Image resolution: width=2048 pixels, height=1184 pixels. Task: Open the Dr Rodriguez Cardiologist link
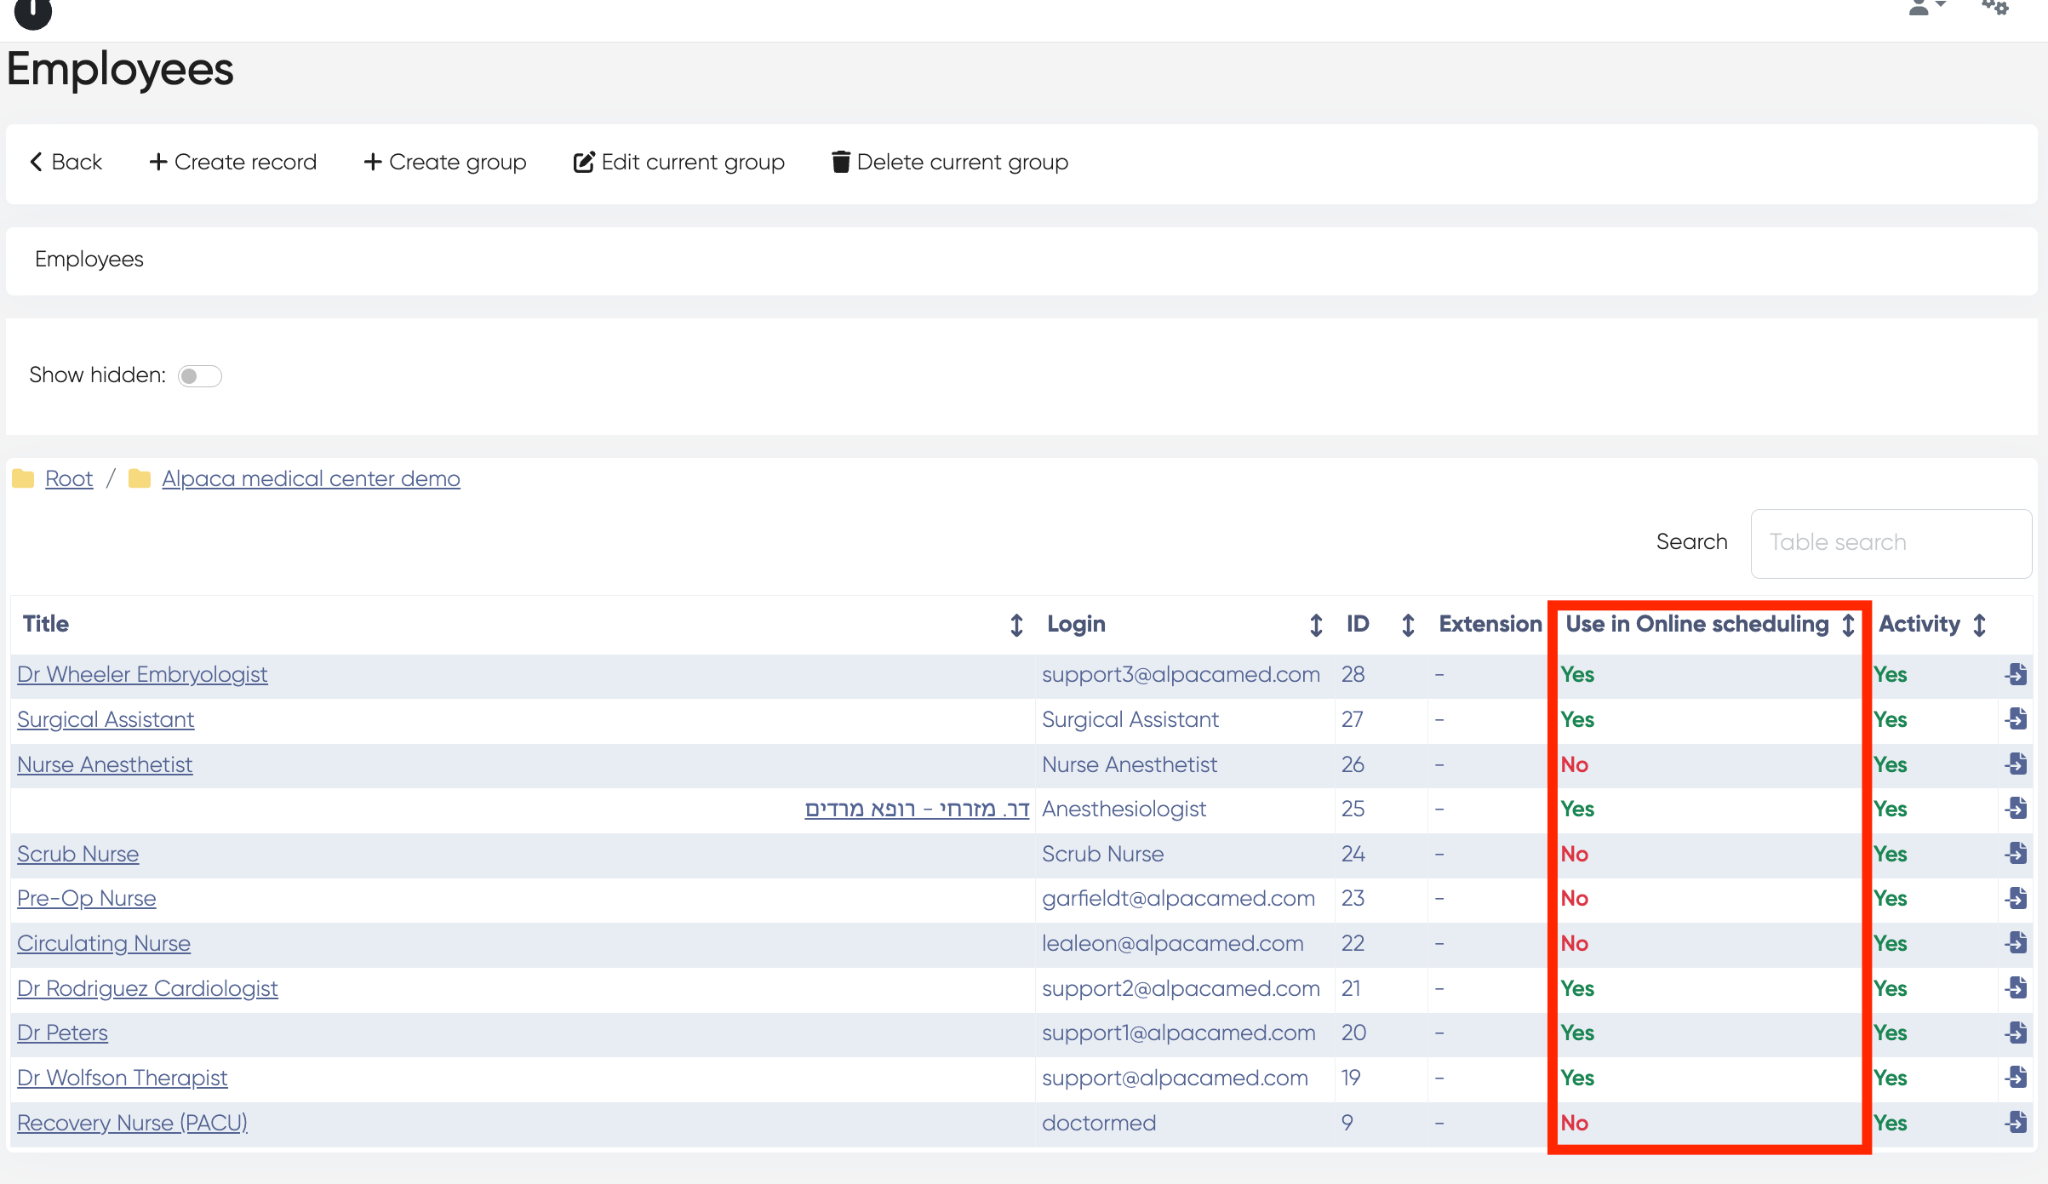pos(147,988)
